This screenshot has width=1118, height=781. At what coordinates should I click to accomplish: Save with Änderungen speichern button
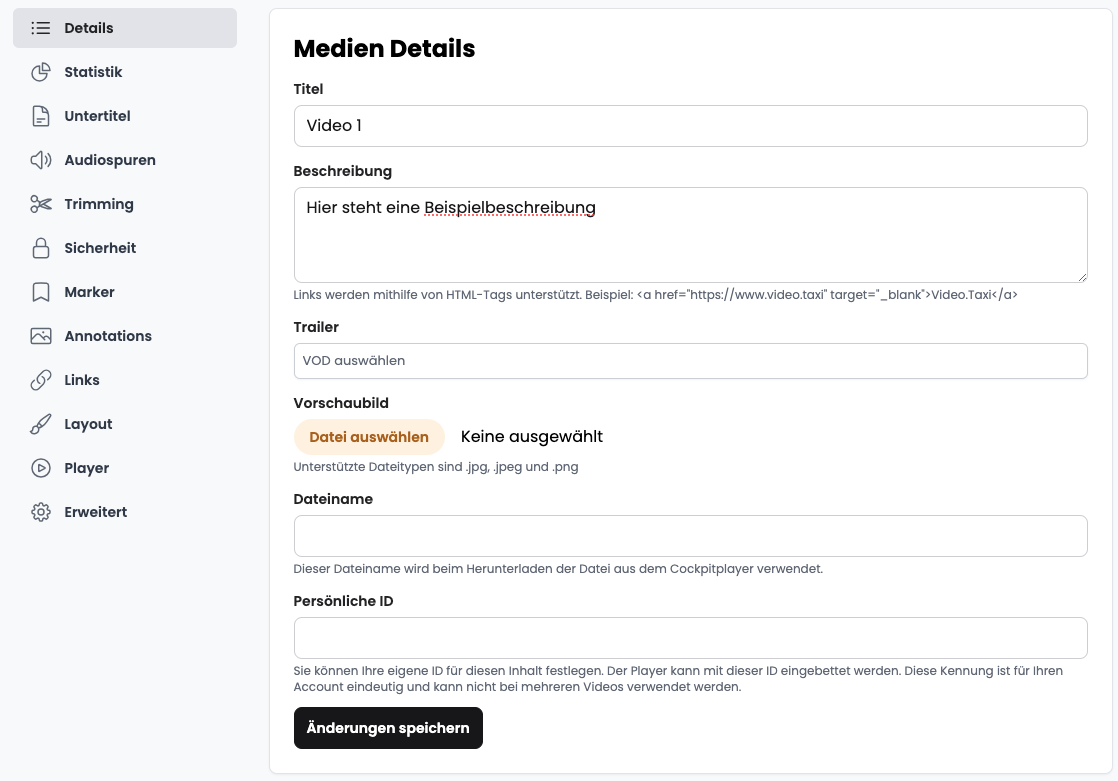[x=388, y=728]
